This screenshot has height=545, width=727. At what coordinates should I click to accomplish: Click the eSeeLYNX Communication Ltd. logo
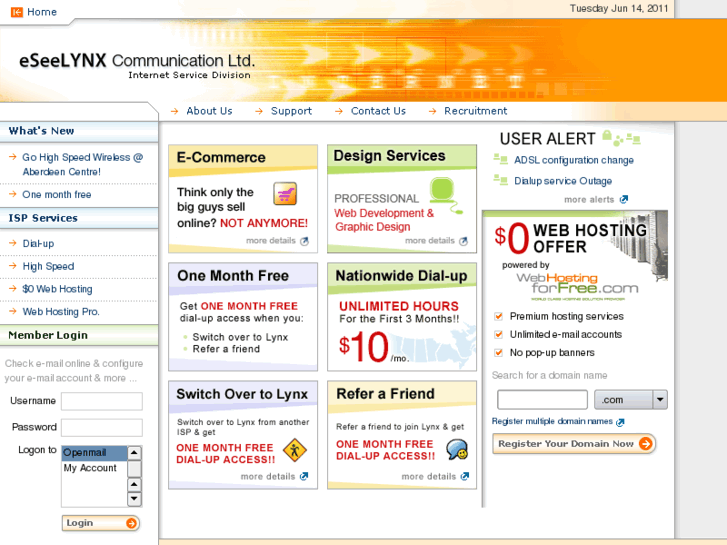pyautogui.click(x=137, y=61)
